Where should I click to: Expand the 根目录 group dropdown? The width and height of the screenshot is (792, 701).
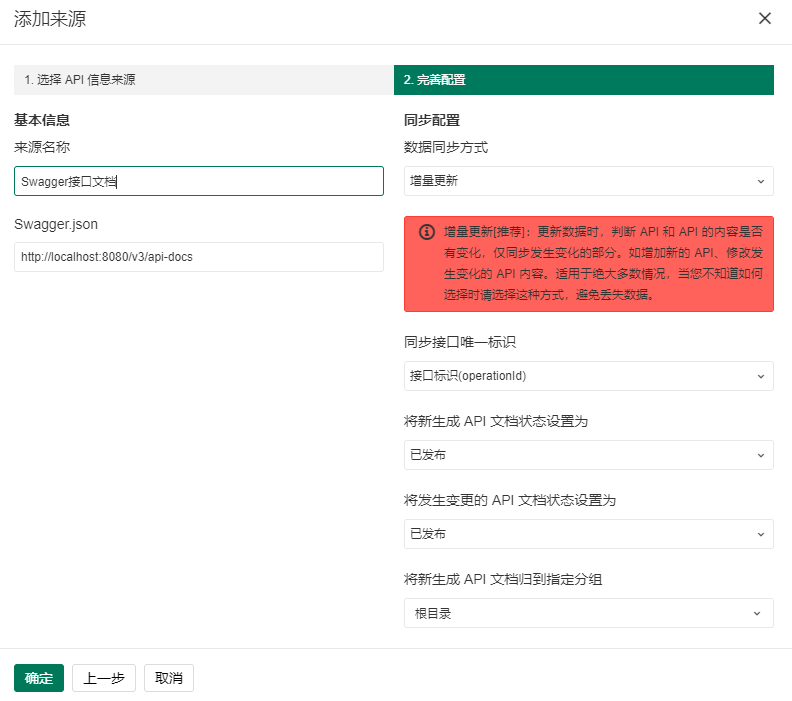[589, 613]
